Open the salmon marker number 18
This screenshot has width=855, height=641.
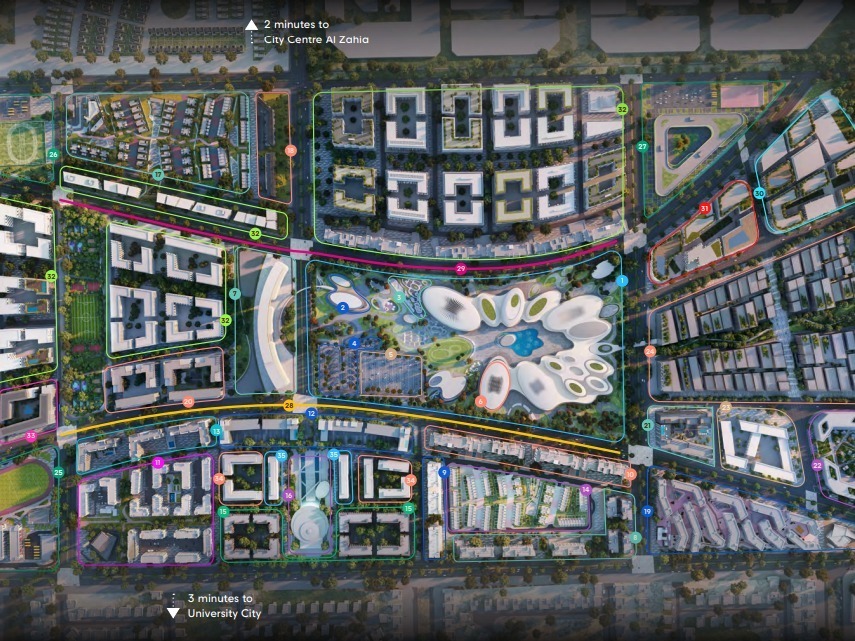(x=290, y=150)
